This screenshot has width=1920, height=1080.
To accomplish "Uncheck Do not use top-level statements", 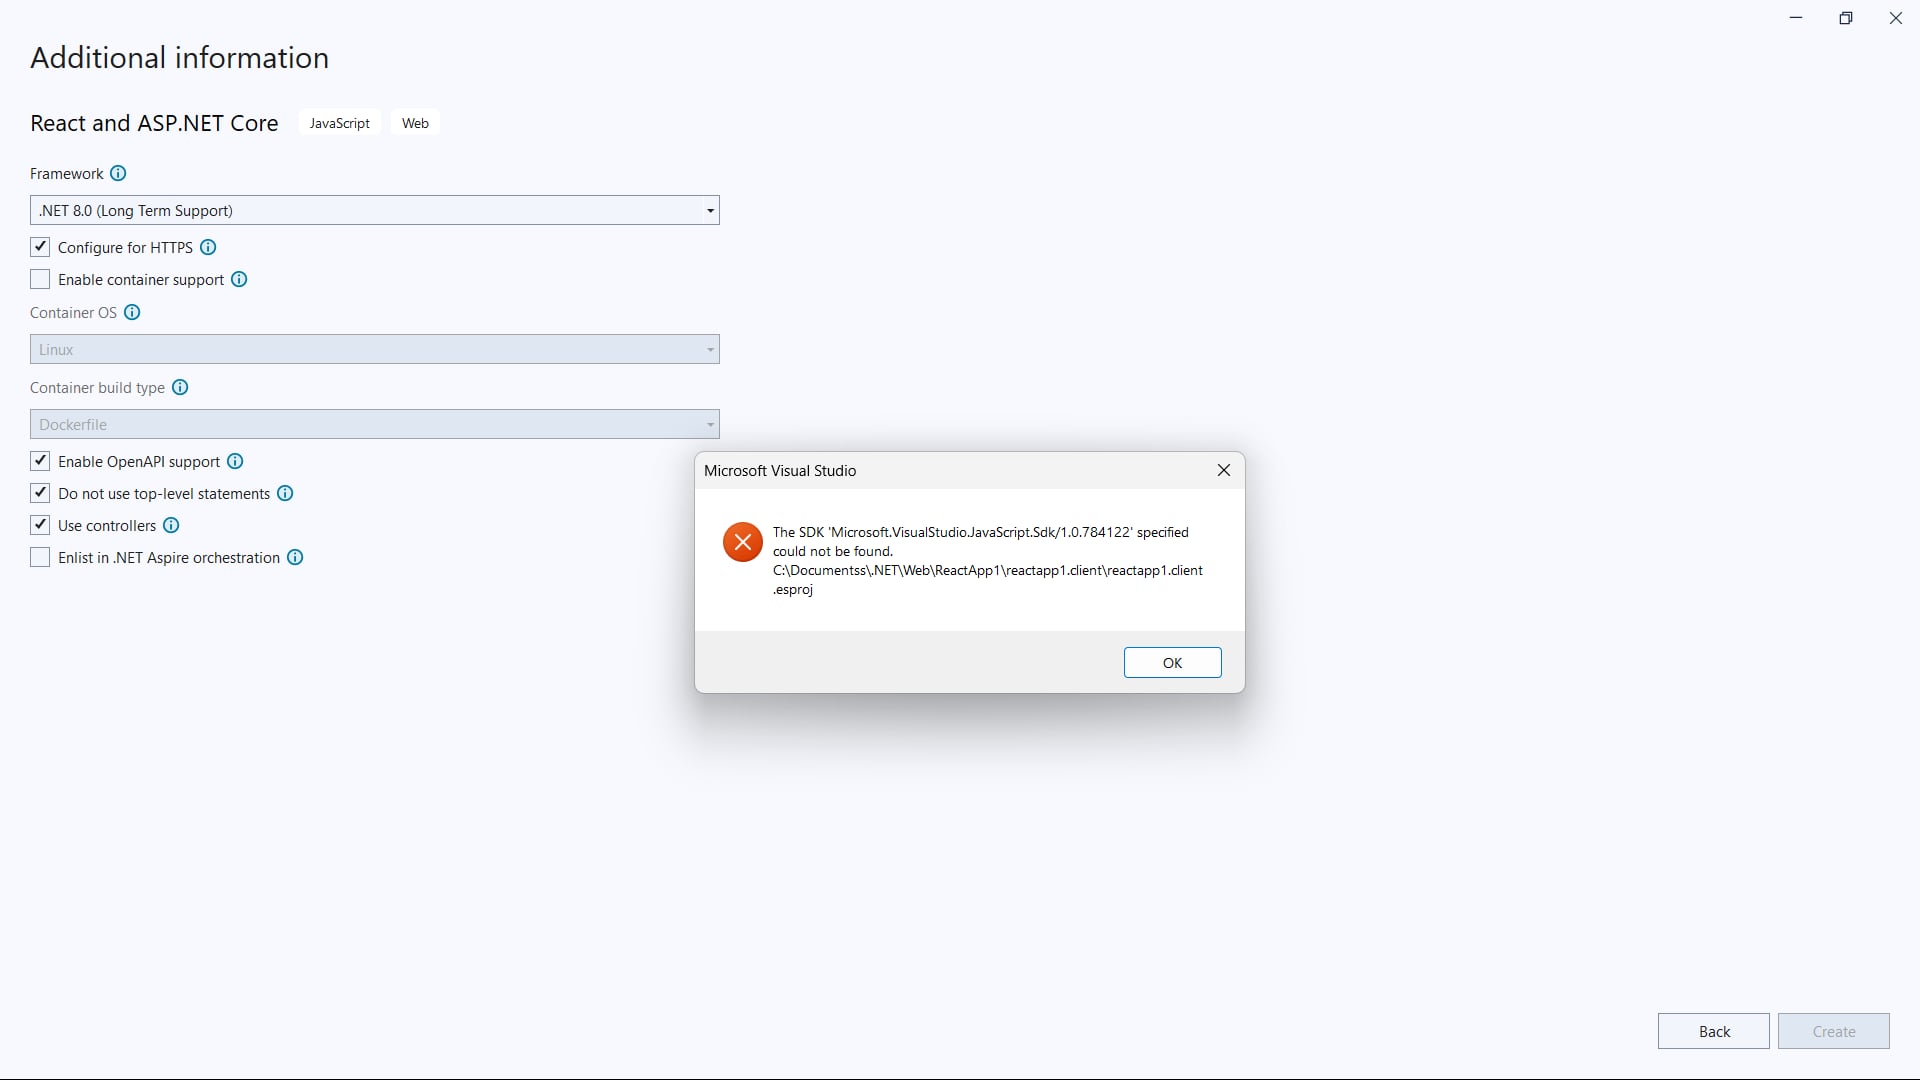I will click(40, 493).
